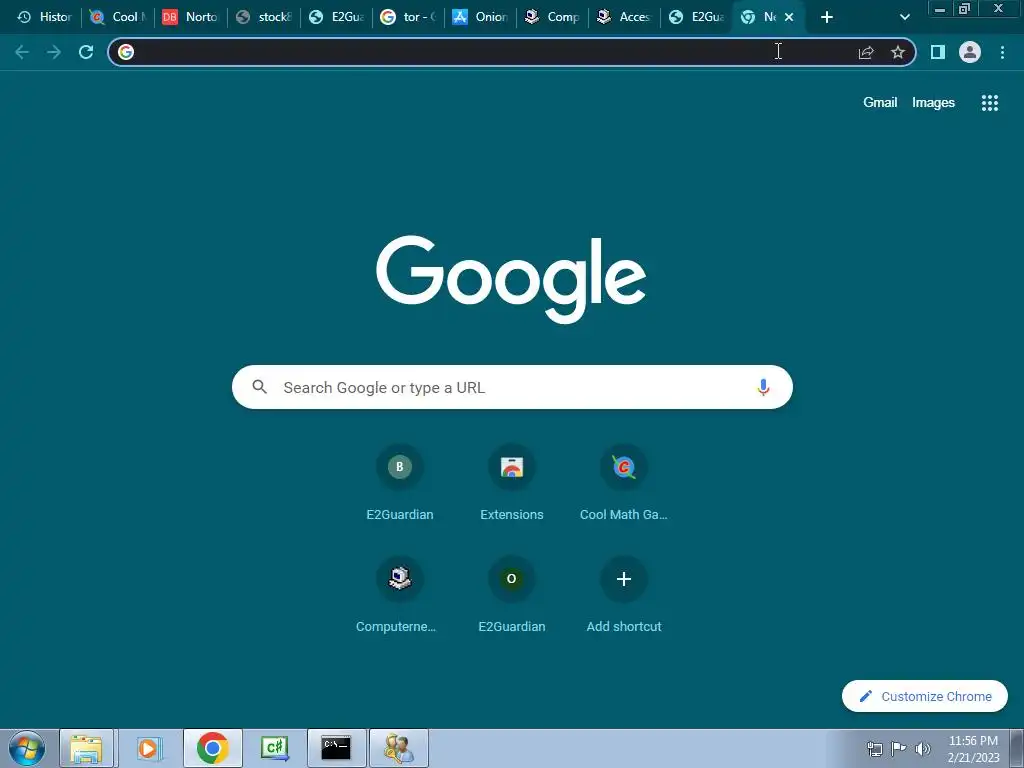The image size is (1024, 768).
Task: Open Google Images link
Action: (933, 103)
